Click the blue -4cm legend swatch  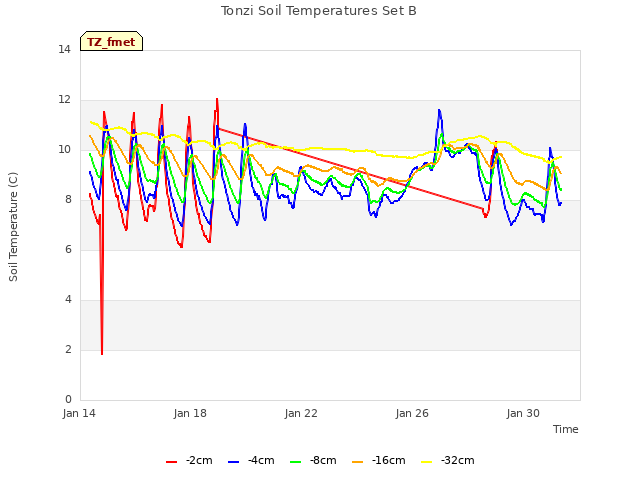[x=233, y=462]
